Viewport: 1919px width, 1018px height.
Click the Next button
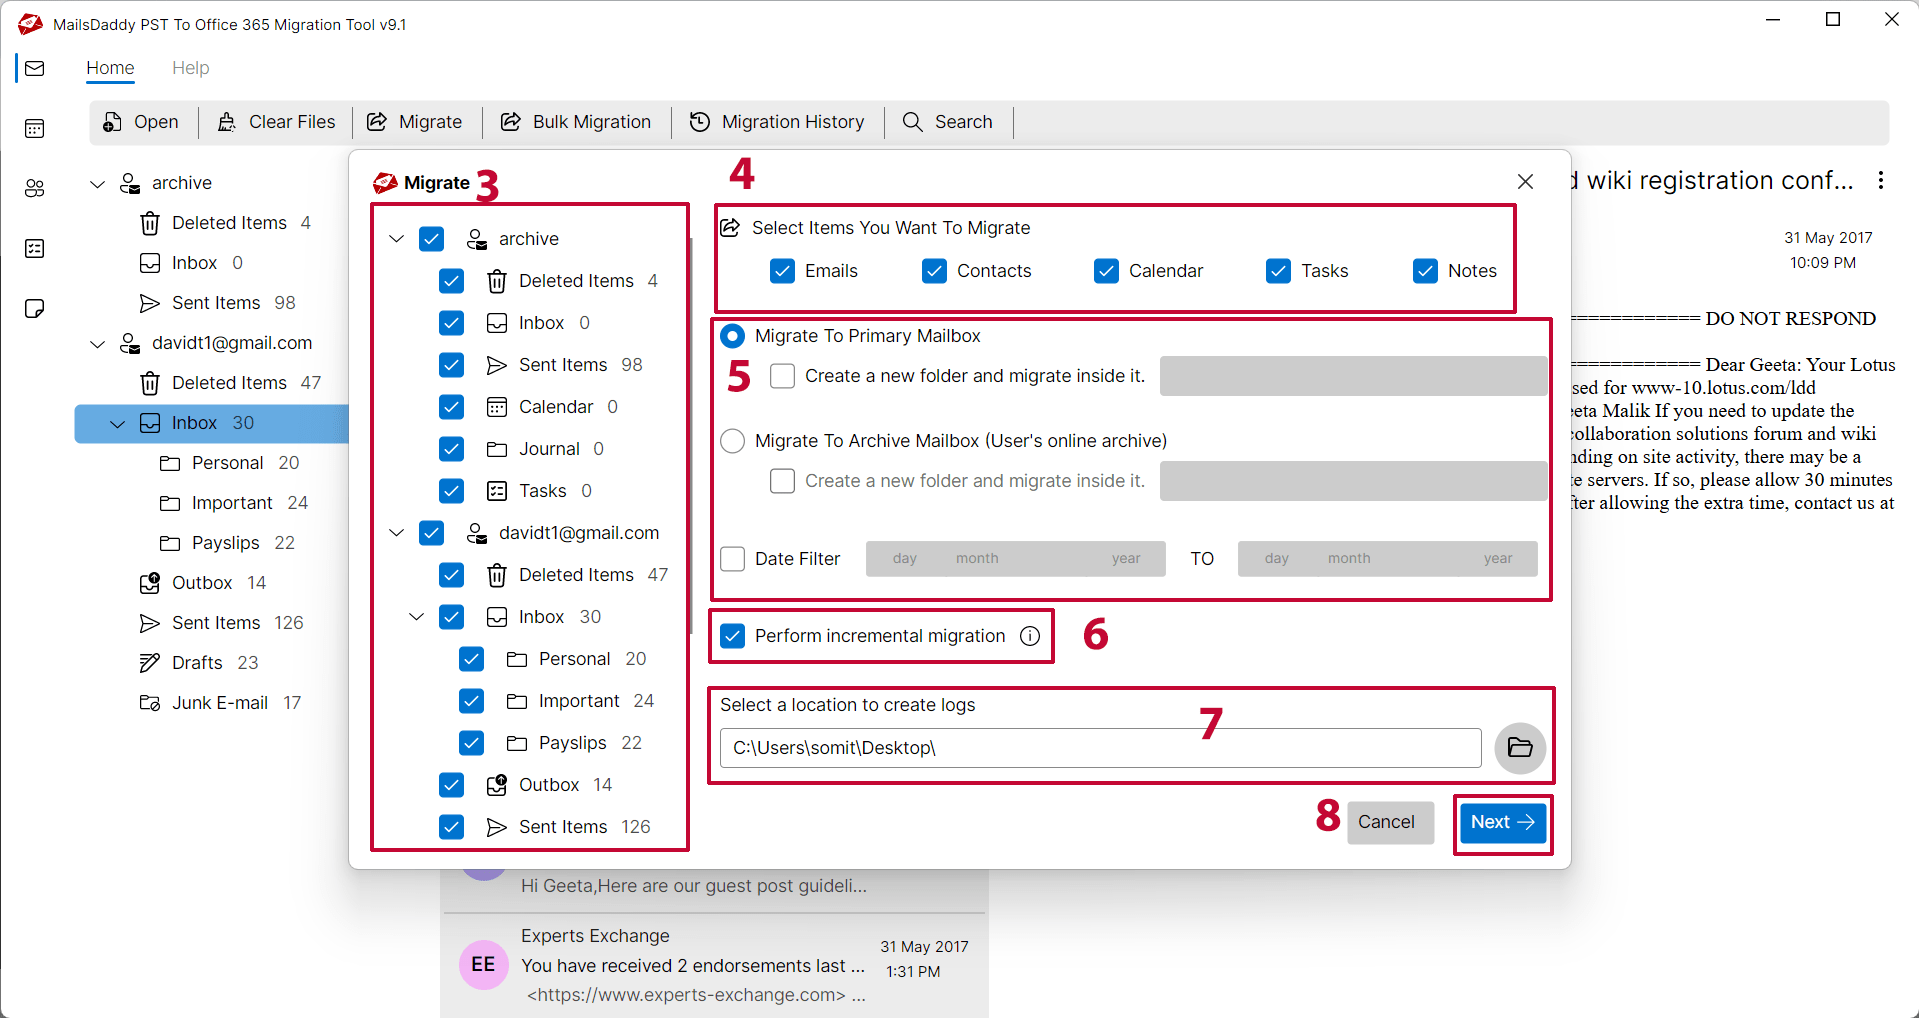(1502, 822)
